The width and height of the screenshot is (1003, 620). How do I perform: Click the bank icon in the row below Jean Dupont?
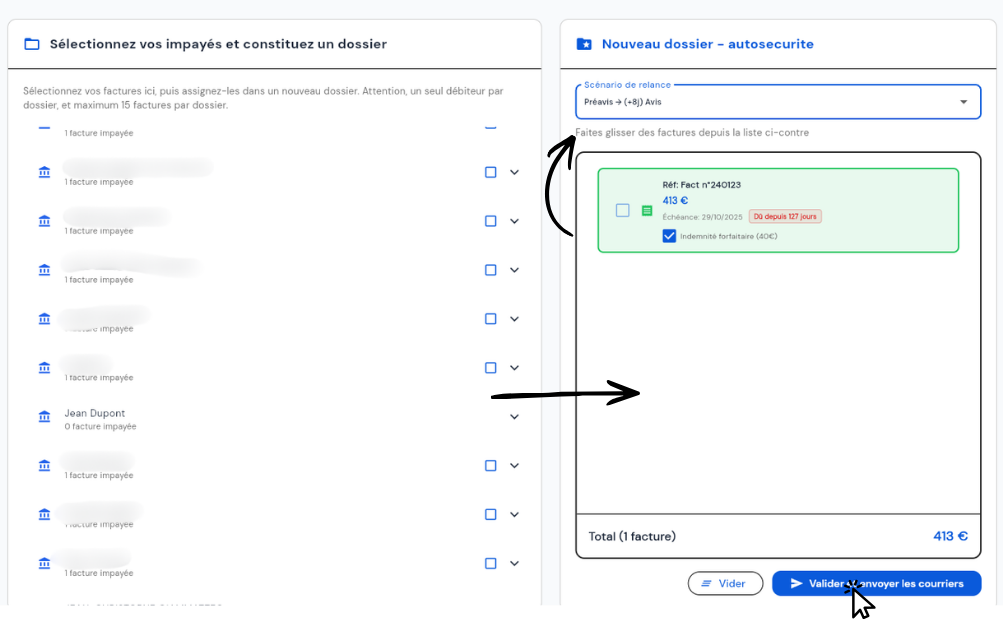pos(44,466)
